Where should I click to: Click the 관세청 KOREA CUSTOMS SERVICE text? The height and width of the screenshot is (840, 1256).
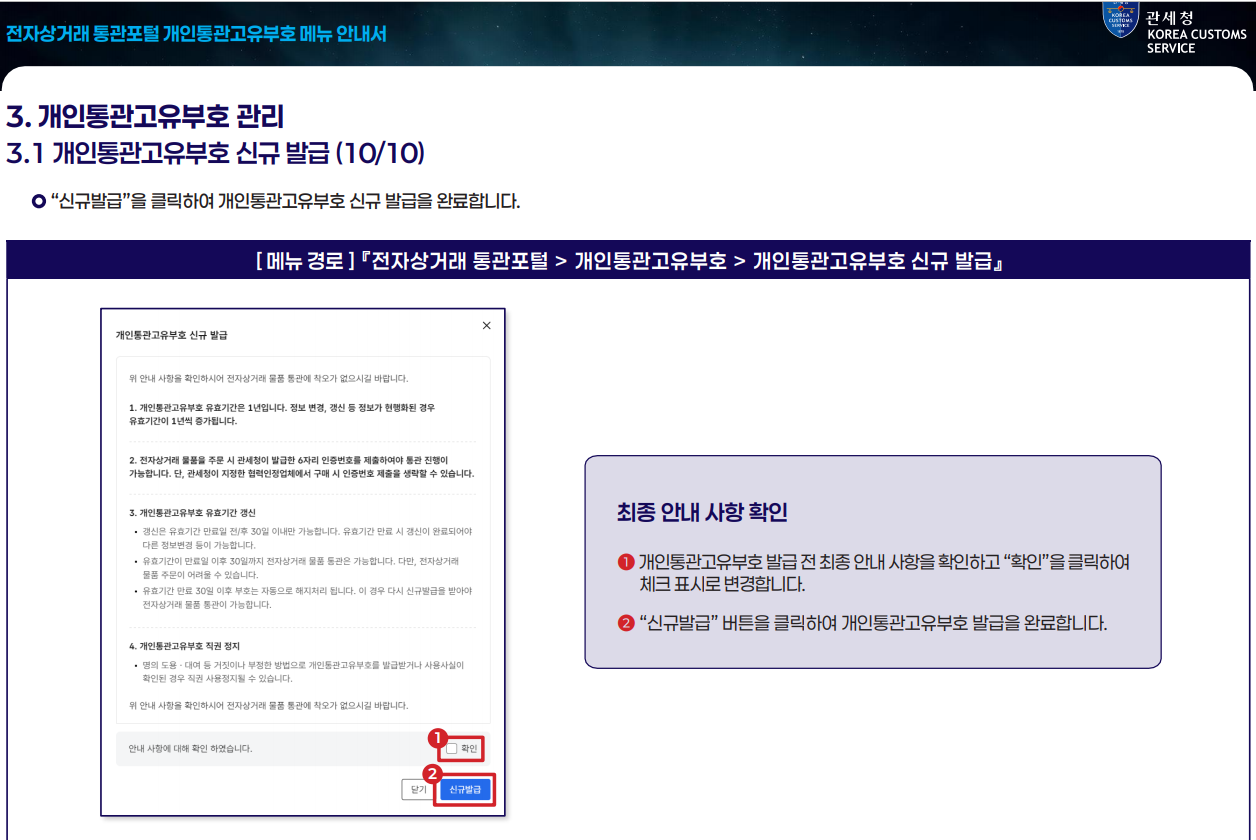[x=1196, y=32]
